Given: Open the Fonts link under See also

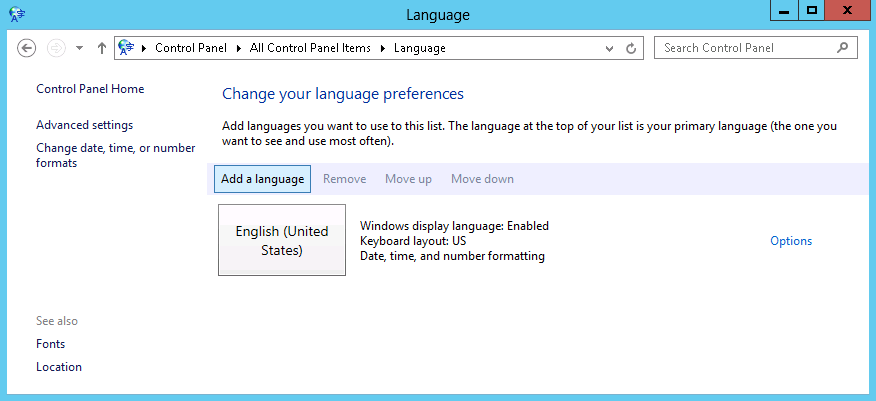Looking at the screenshot, I should pos(50,344).
